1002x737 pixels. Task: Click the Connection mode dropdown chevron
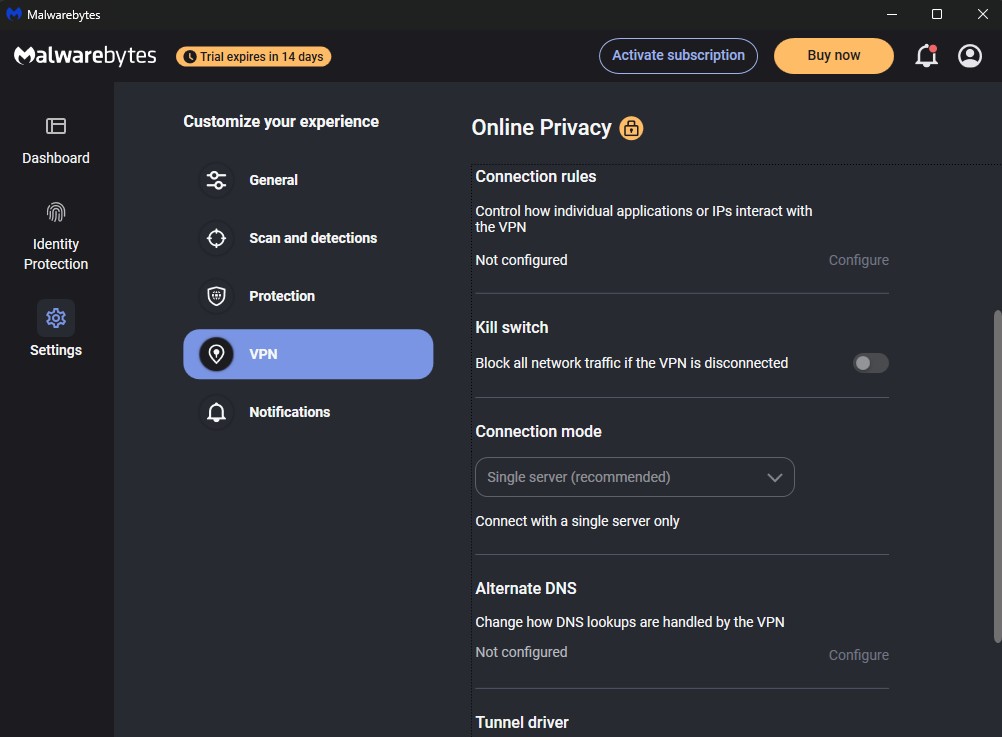pos(775,477)
